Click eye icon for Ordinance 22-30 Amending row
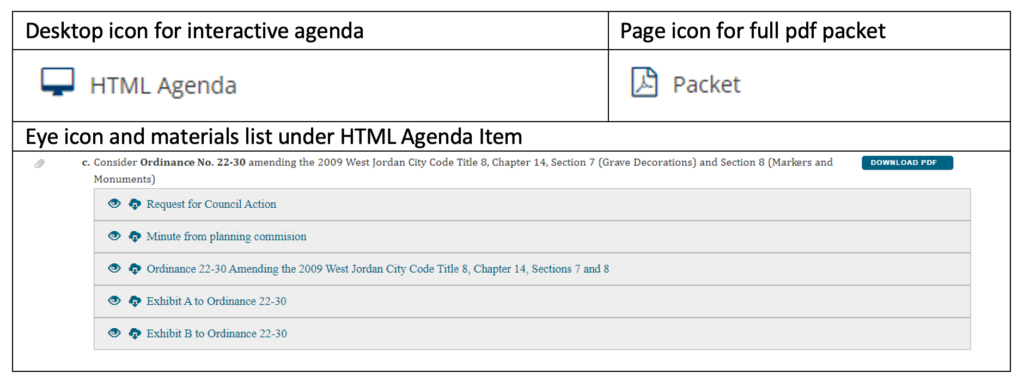The height and width of the screenshot is (385, 1024). (x=114, y=268)
